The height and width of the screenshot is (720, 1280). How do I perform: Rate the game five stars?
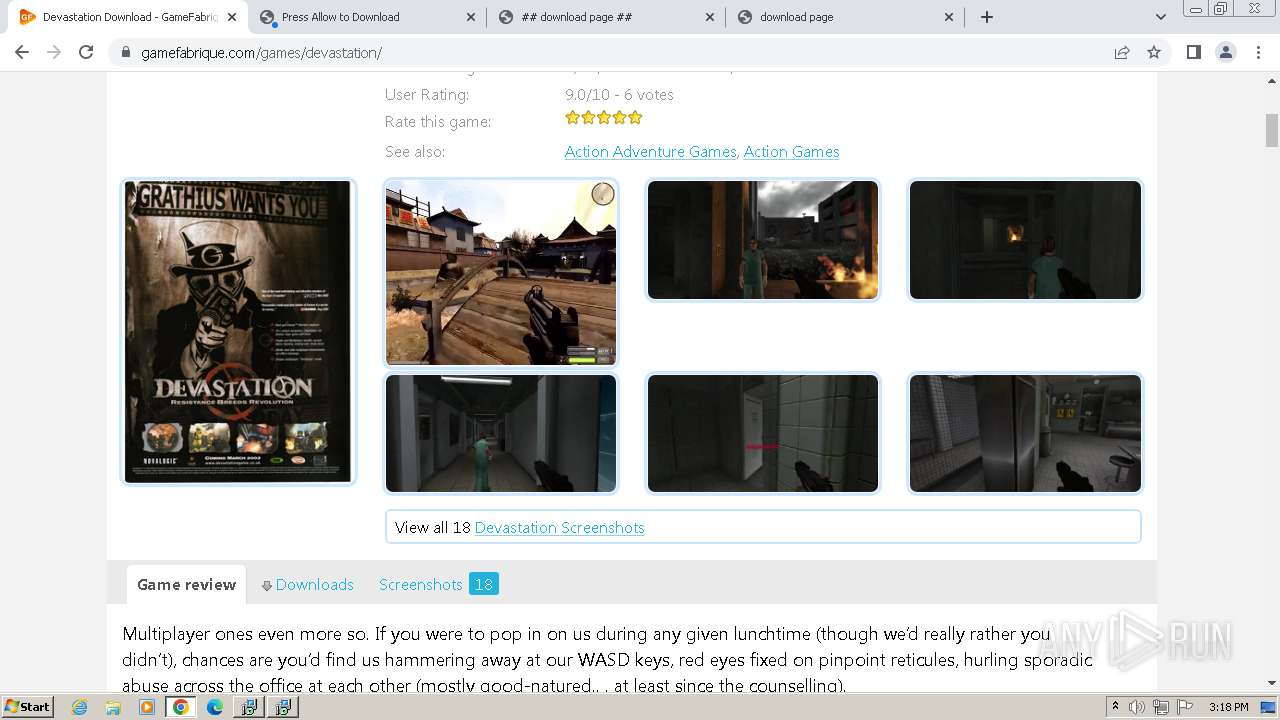[x=635, y=118]
